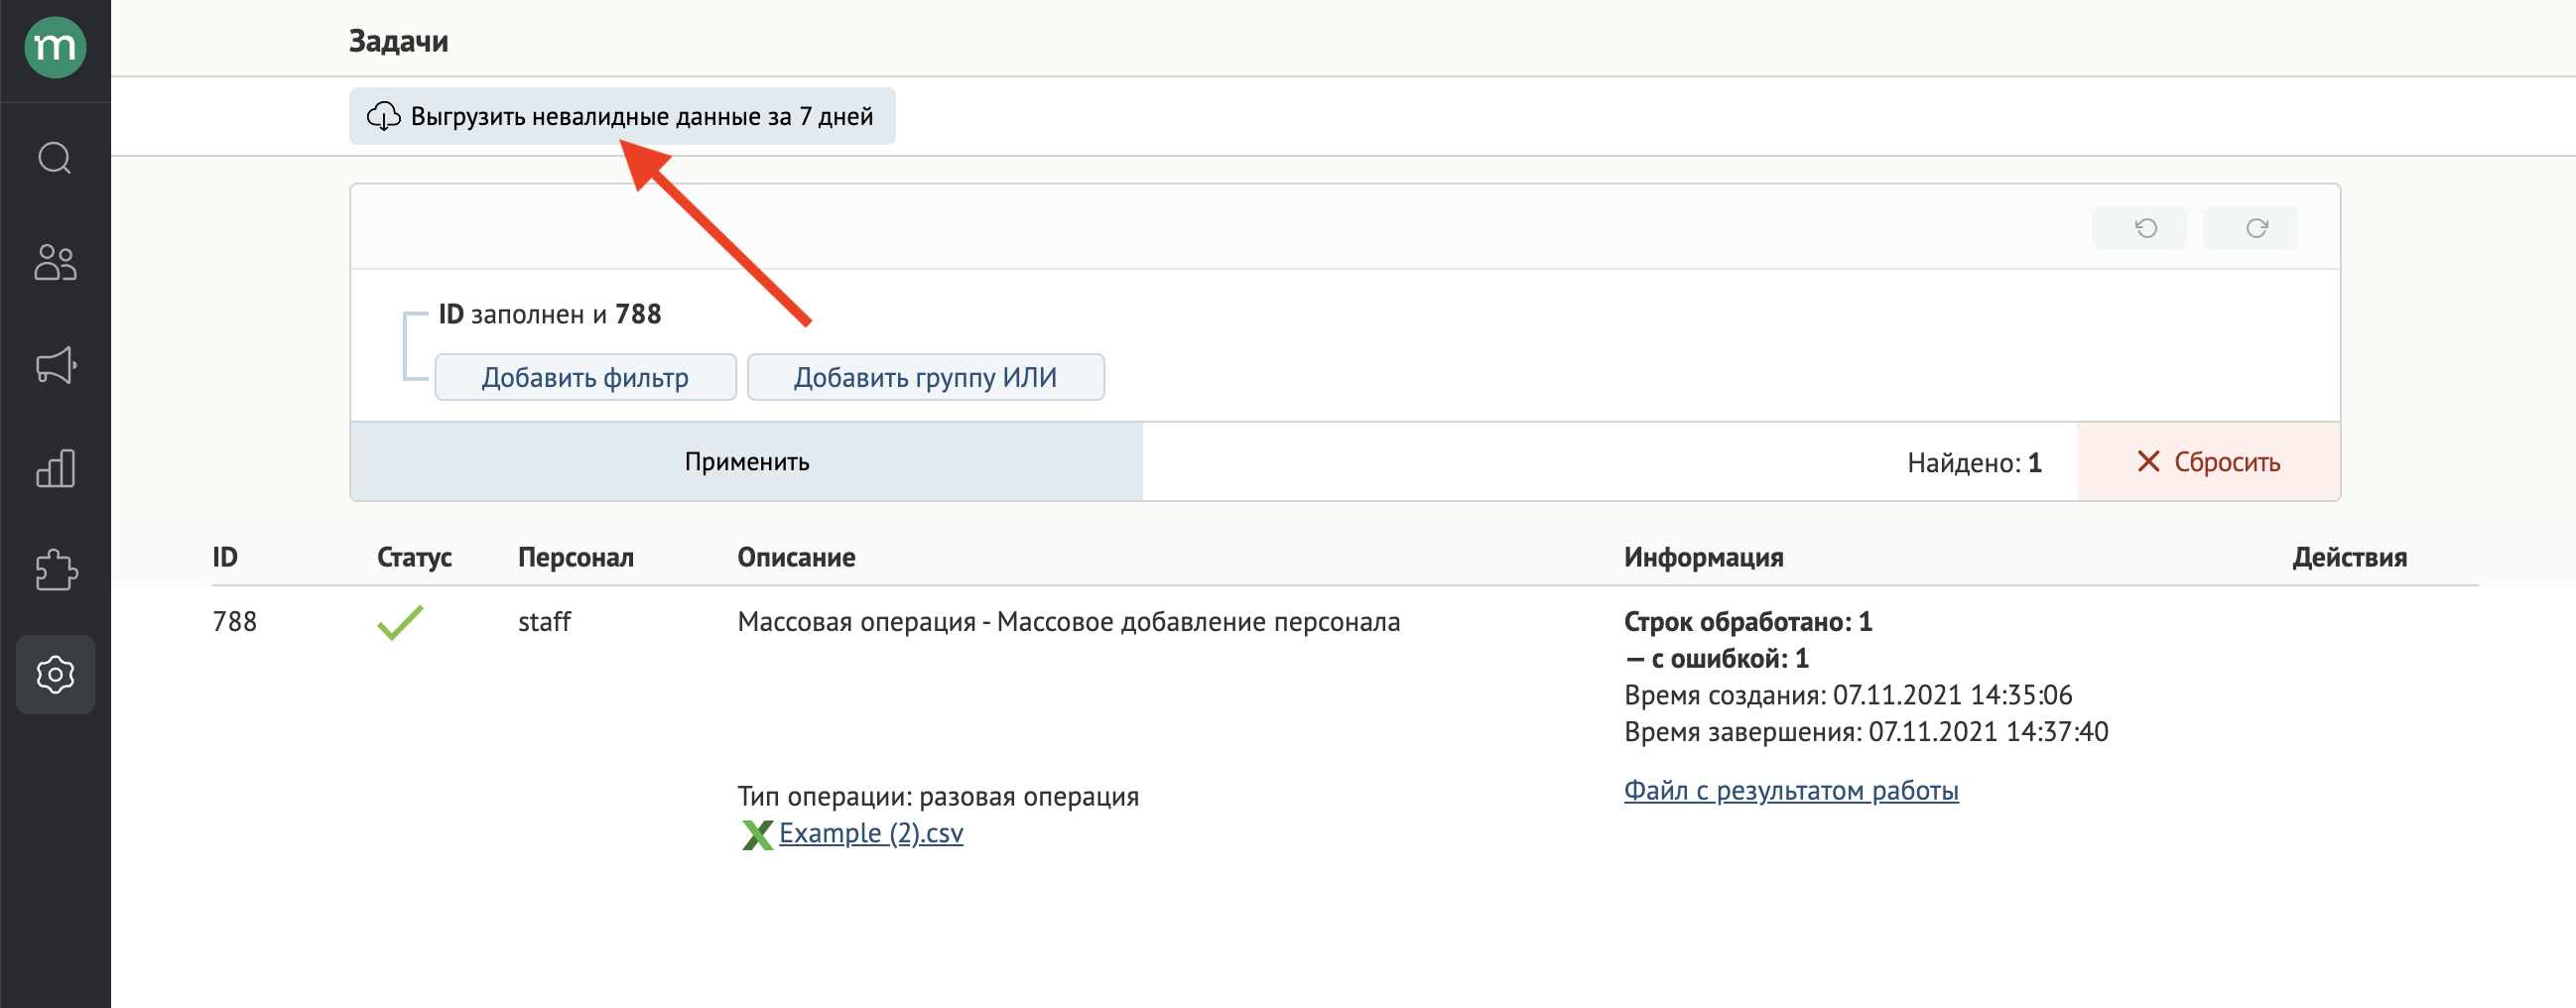Click 'Время создания: 07.11.2021 14:35:06' text

coord(1848,695)
